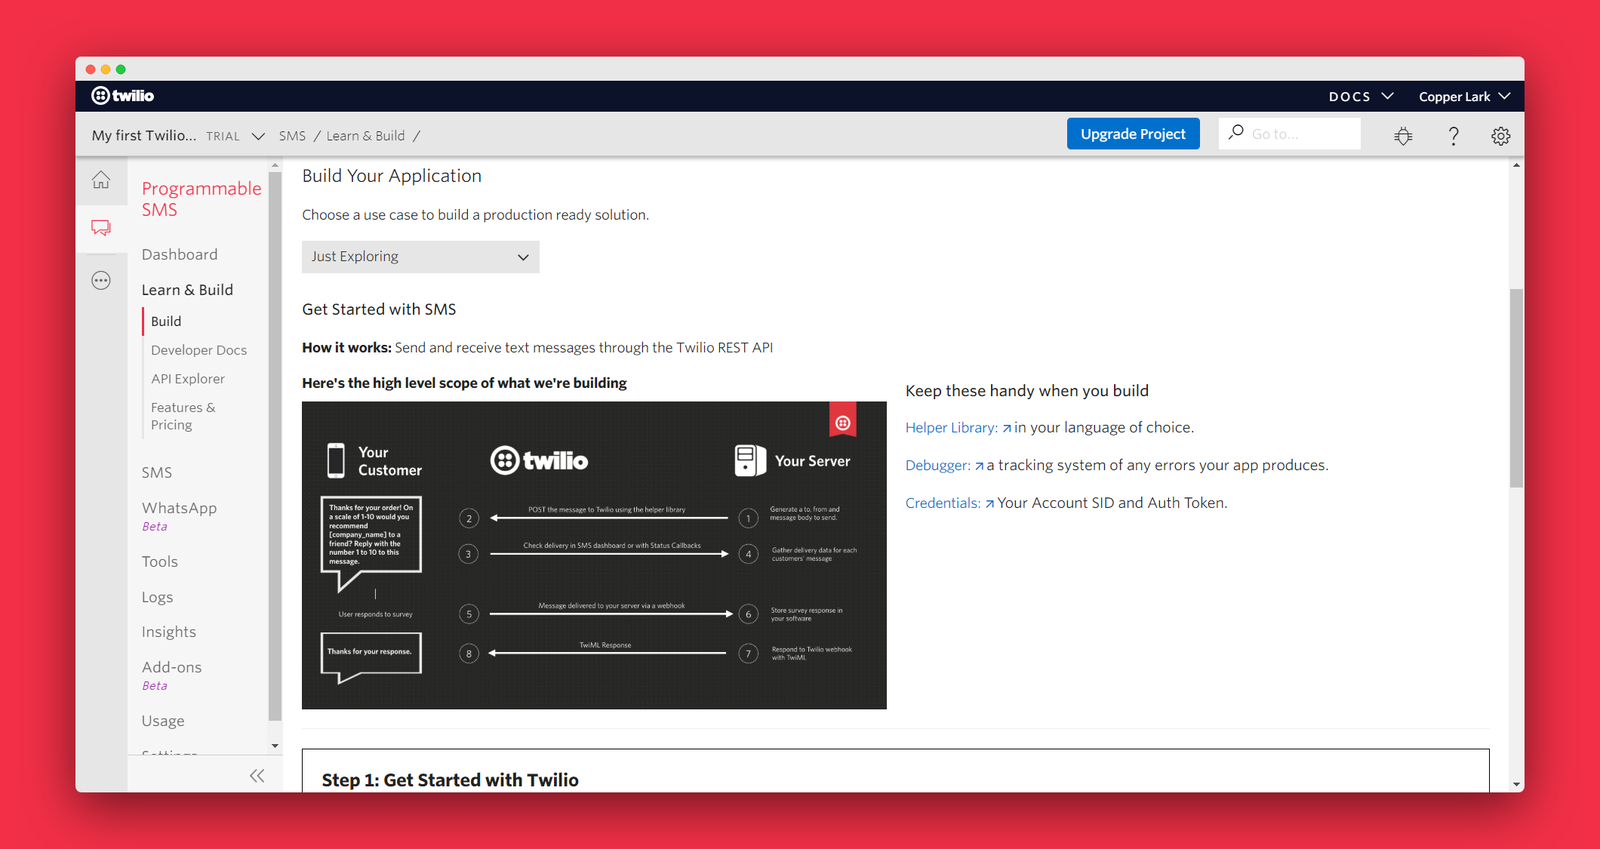Screen dimensions: 1600x849
Task: Click the Credentials link
Action: click(x=943, y=504)
